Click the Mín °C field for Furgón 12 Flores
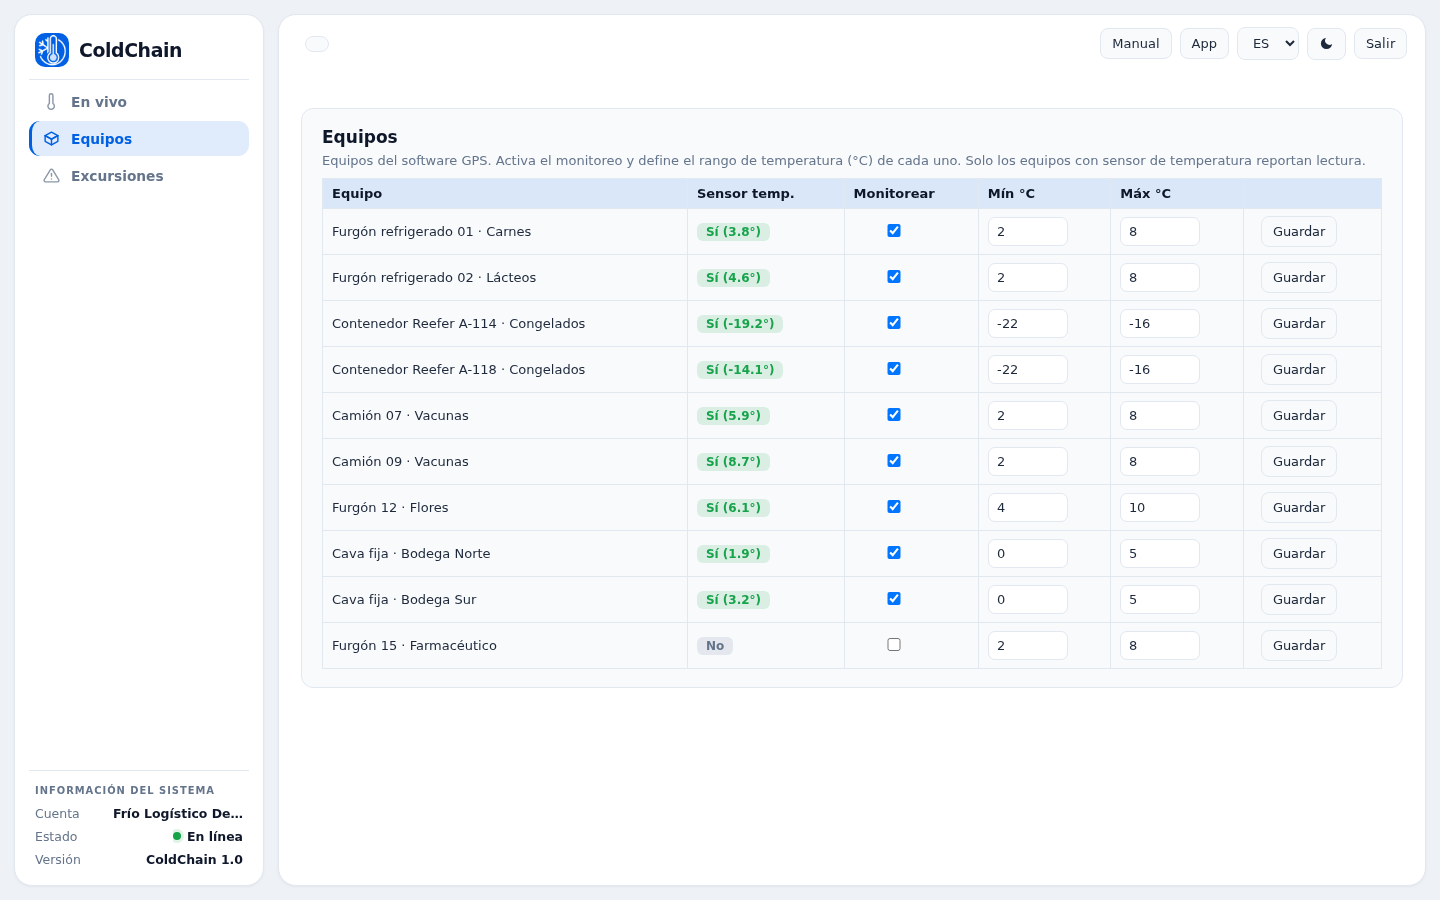 [1028, 508]
